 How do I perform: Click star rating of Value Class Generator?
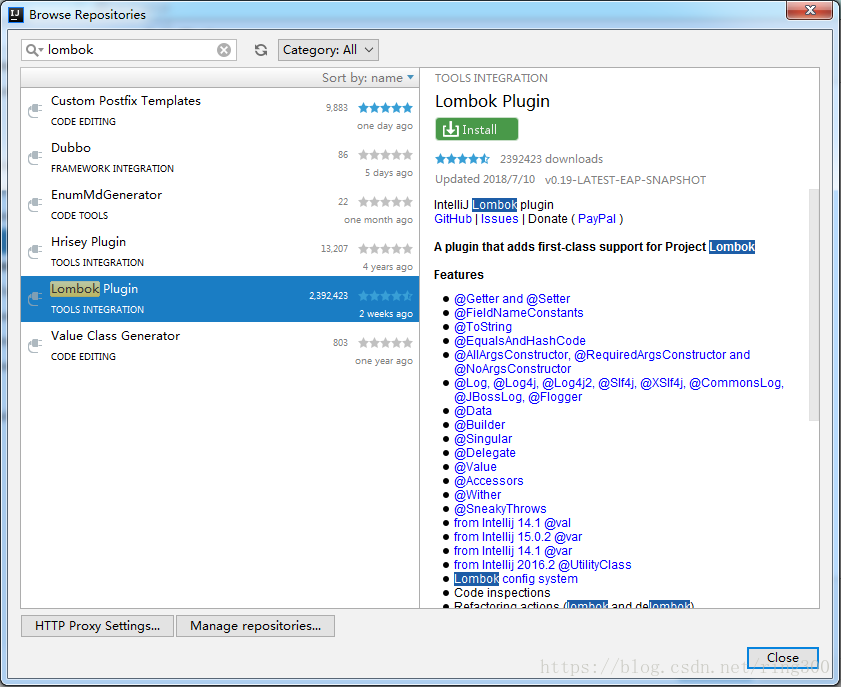pos(385,343)
